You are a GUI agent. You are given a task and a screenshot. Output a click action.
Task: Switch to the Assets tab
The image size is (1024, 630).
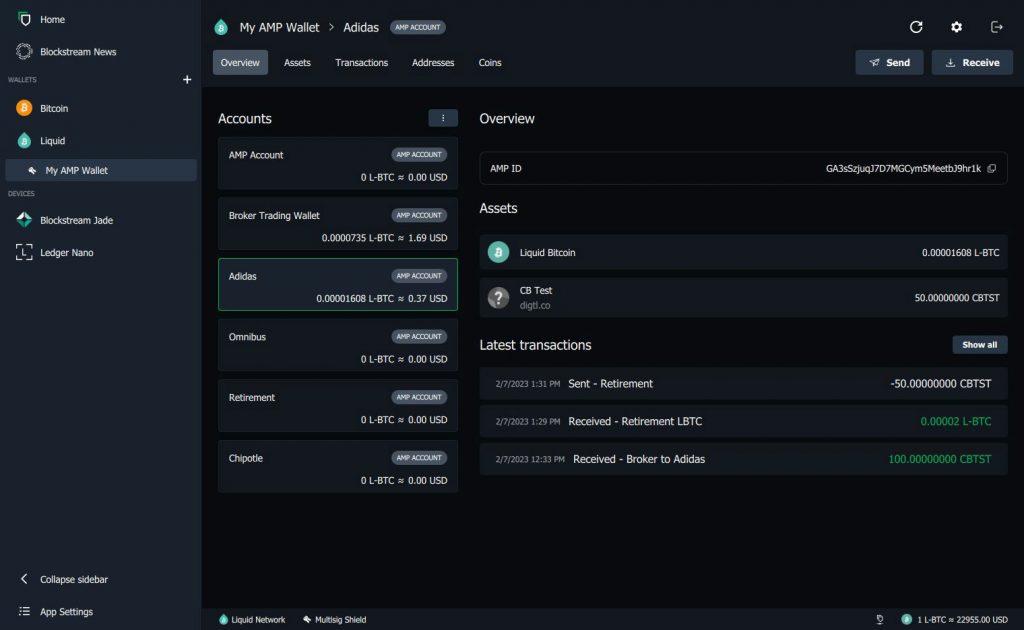[x=297, y=63]
